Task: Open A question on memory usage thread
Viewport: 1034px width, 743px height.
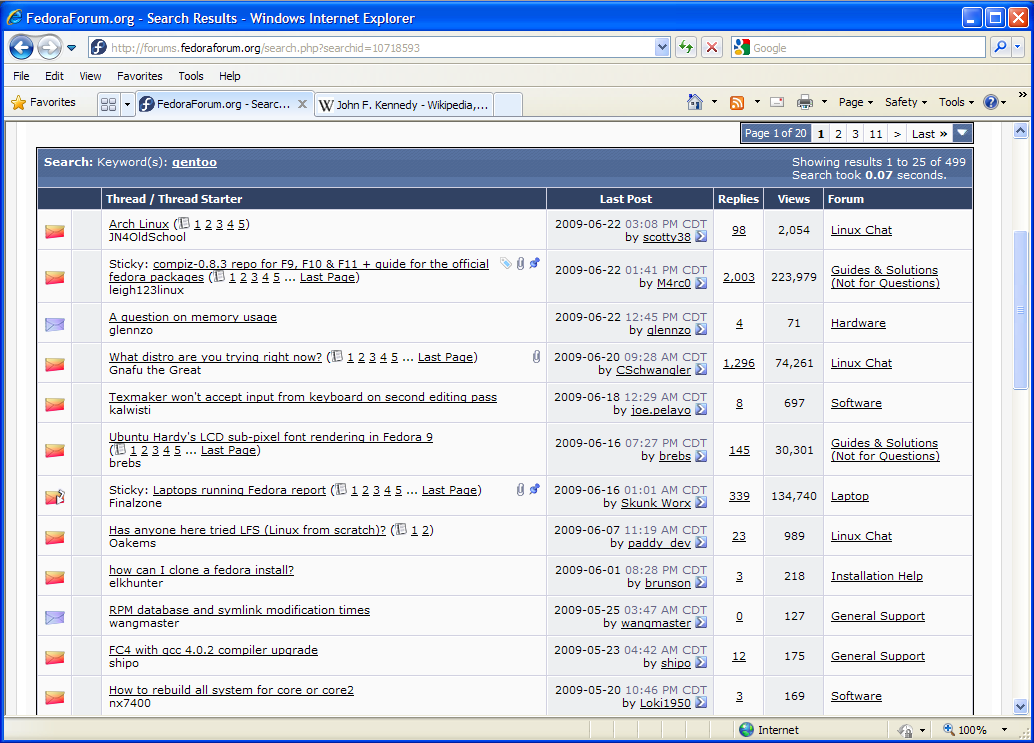Action: [x=193, y=317]
